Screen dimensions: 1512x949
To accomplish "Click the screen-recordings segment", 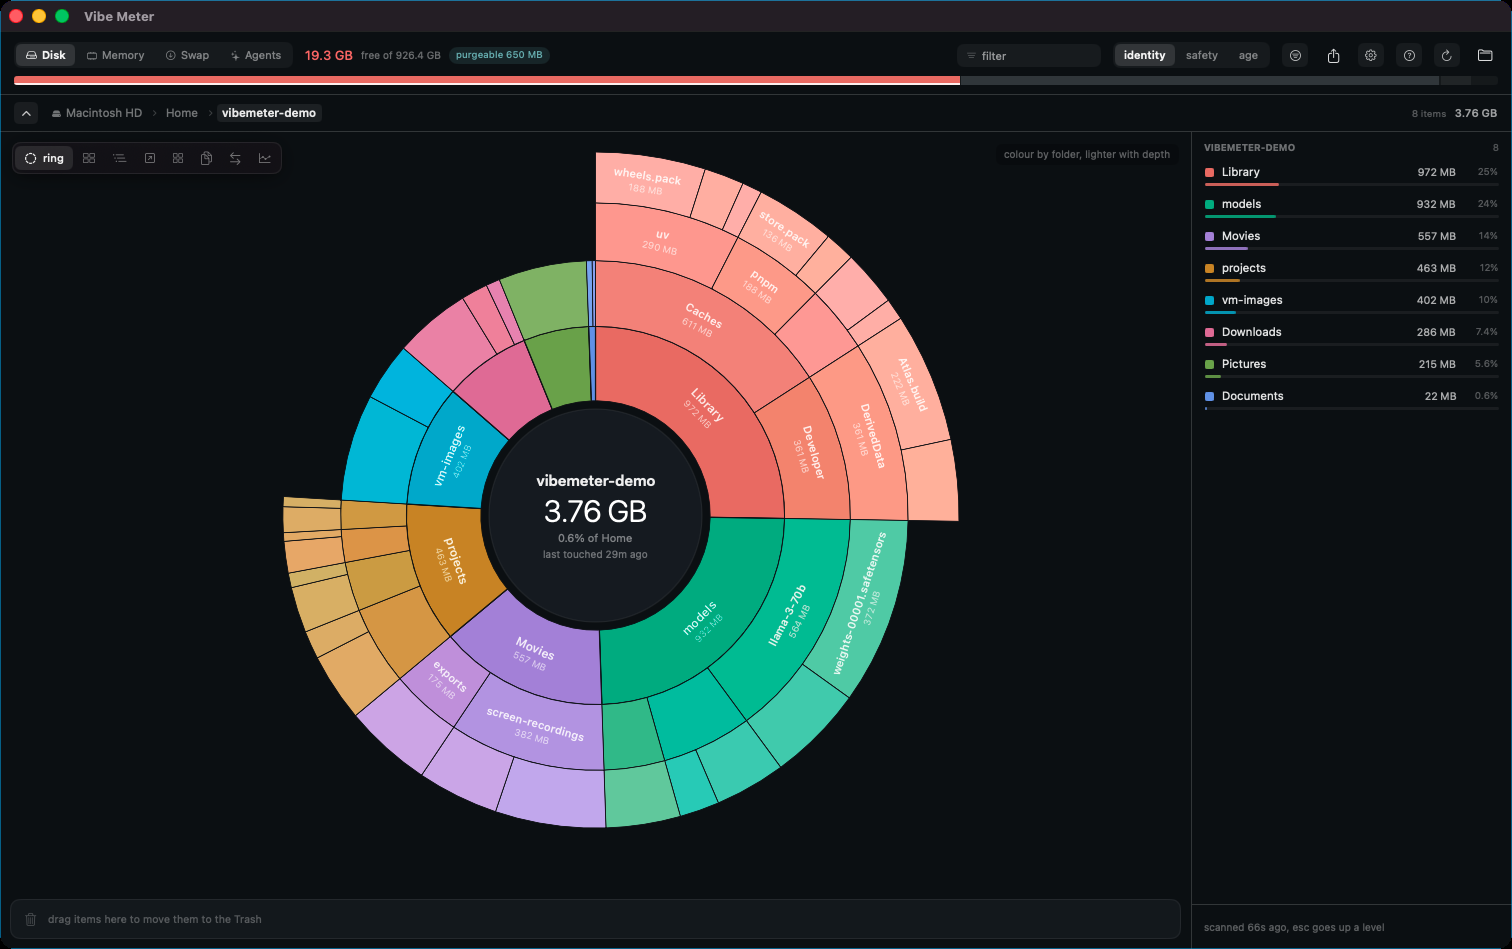I will pyautogui.click(x=535, y=723).
